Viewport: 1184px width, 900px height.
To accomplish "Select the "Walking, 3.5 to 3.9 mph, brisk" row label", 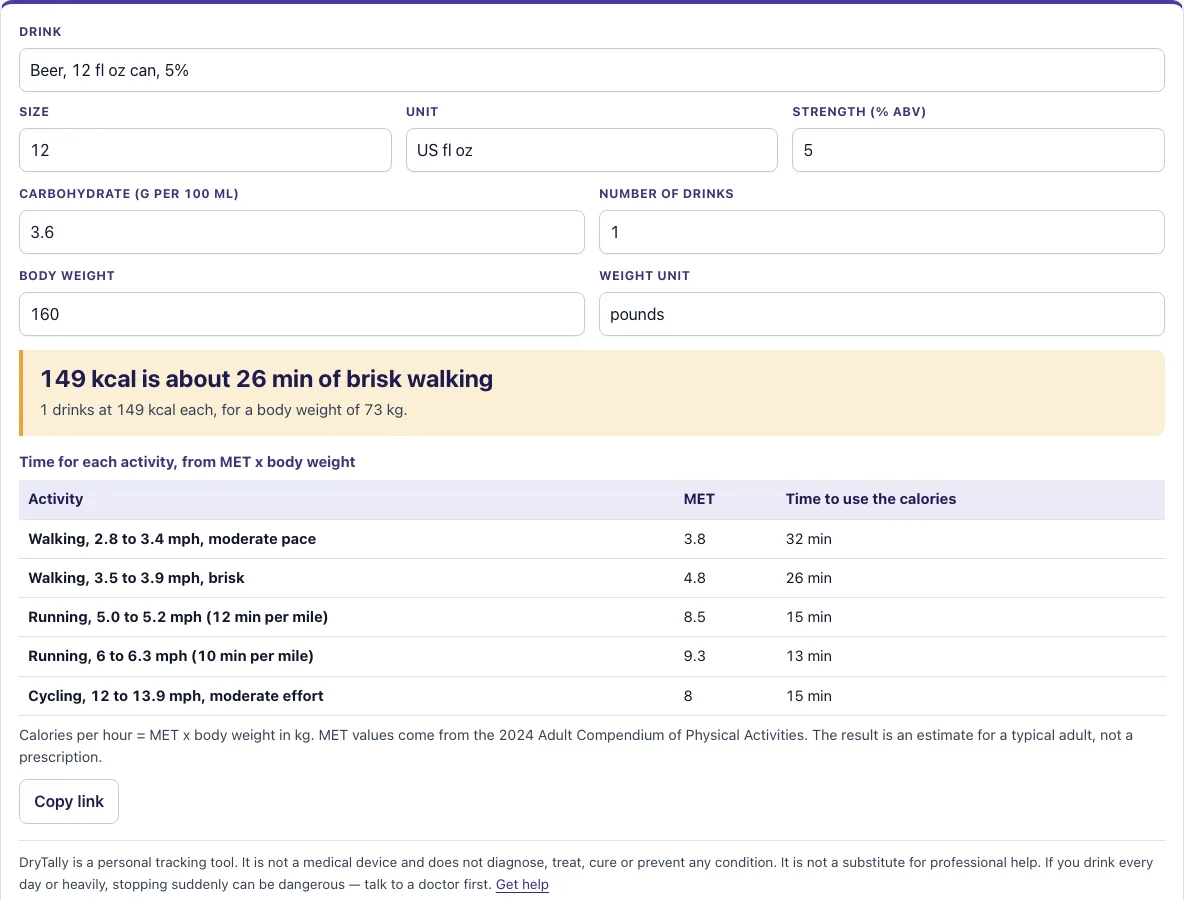I will click(136, 578).
